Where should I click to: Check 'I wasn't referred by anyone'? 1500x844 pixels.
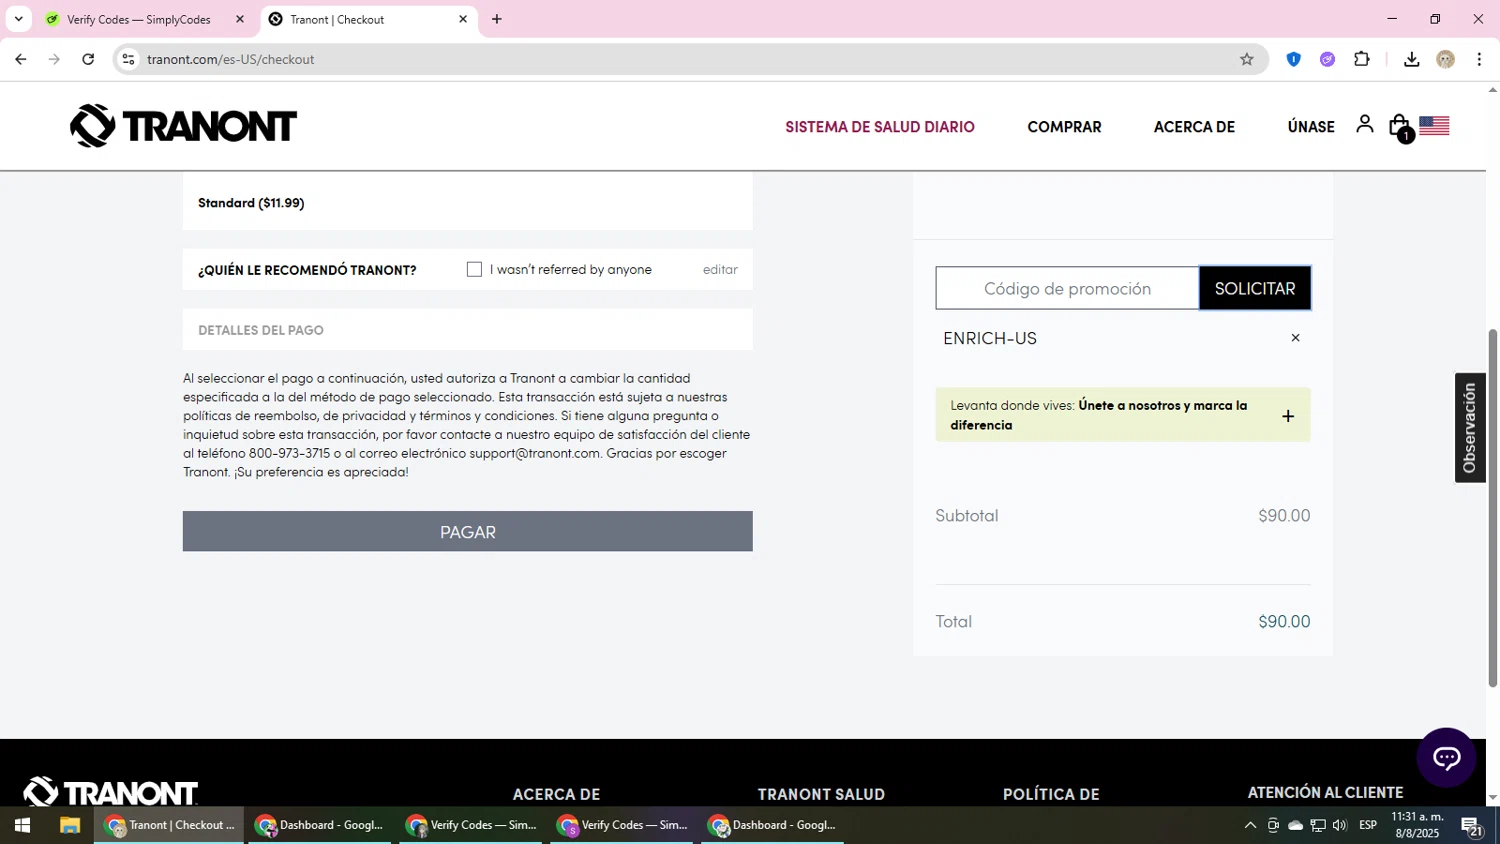point(474,269)
